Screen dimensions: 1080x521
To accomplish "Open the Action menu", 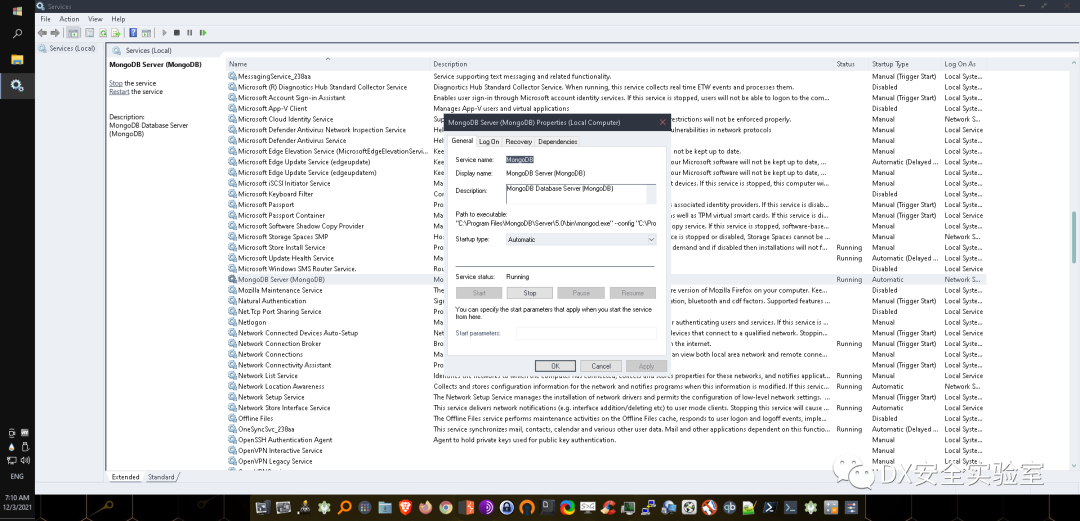I will (x=70, y=19).
